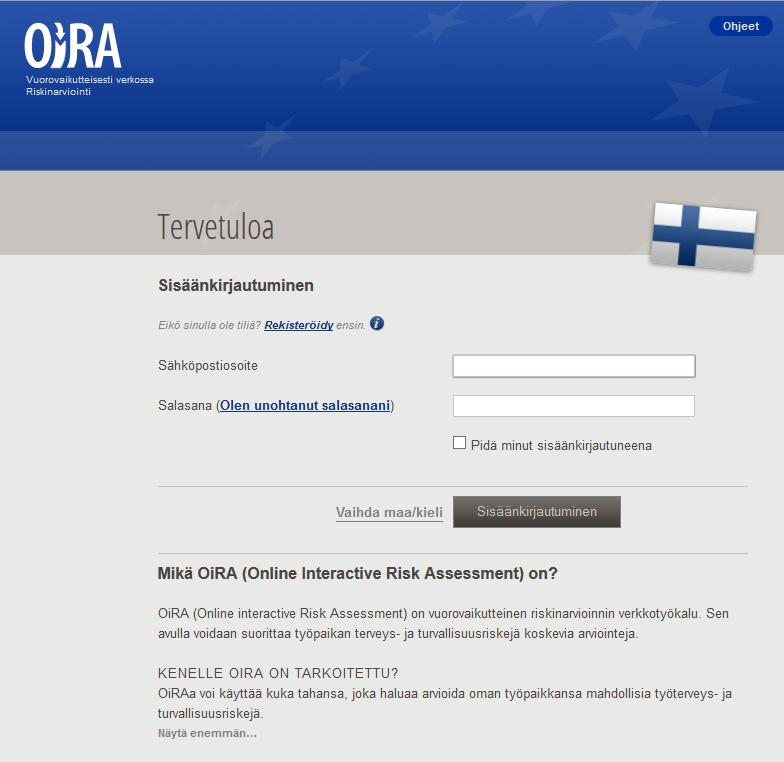The height and width of the screenshot is (762, 784).
Task: Click the Sähköpostiosoite label
Action: 208,366
